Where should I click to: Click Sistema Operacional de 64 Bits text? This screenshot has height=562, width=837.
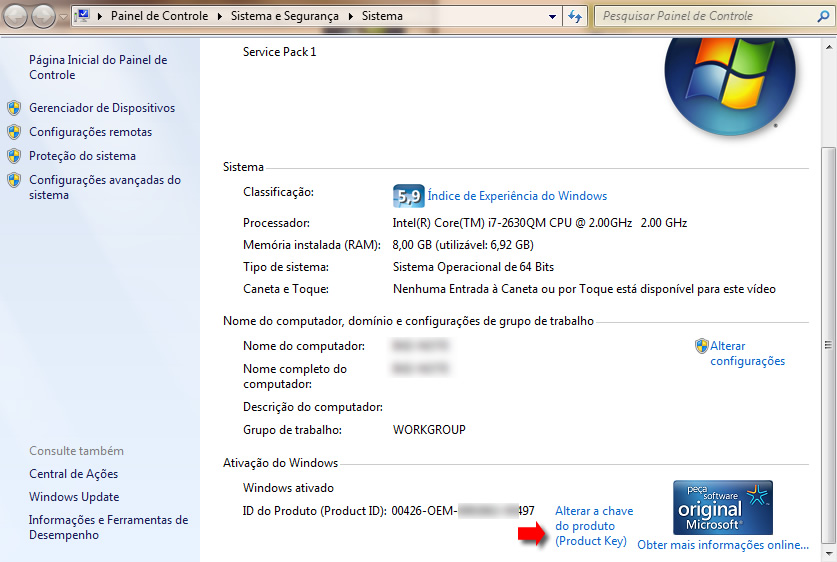pos(473,267)
